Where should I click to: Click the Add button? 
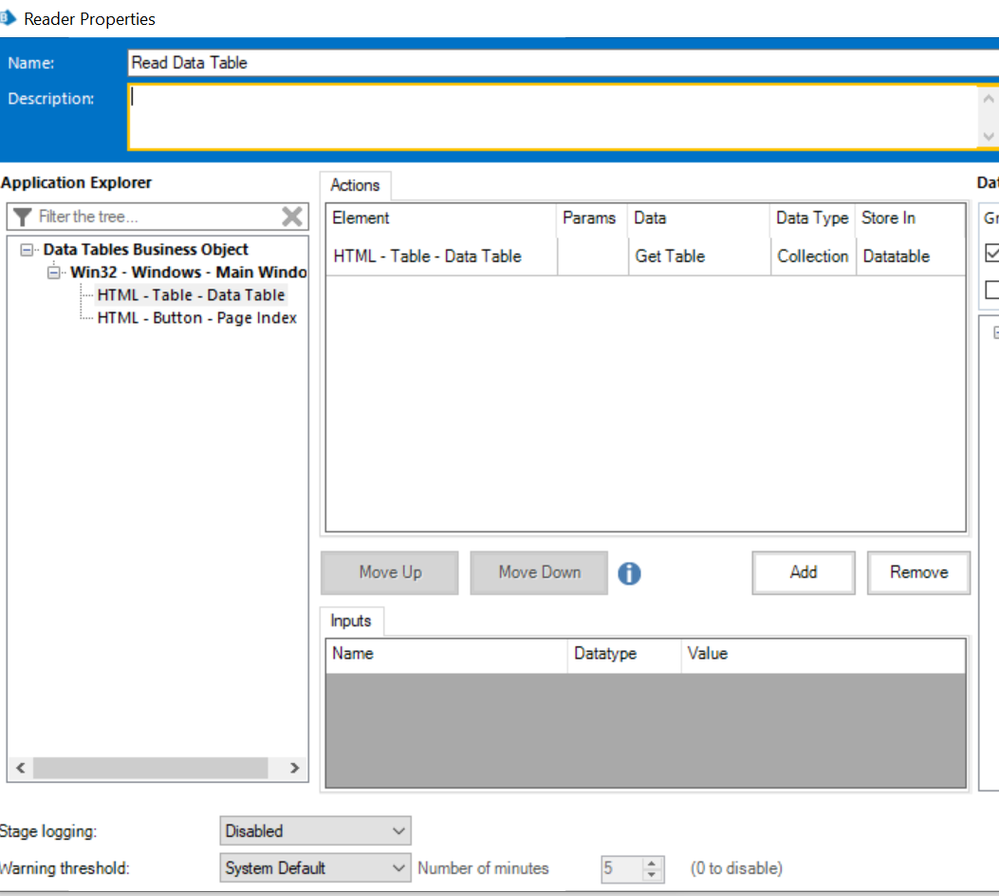(x=803, y=572)
